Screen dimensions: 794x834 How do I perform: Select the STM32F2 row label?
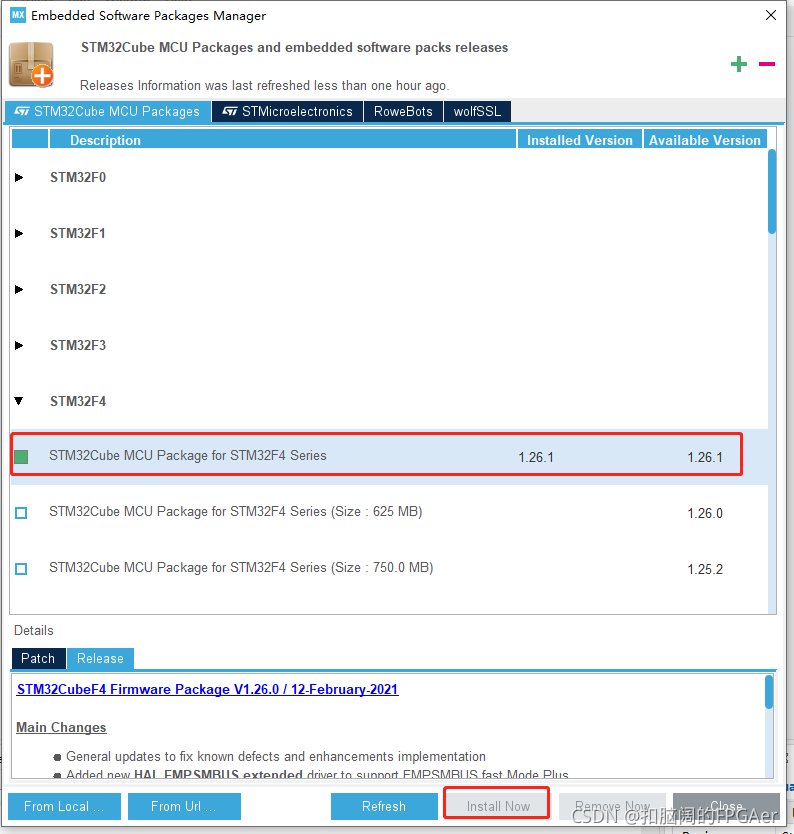[78, 289]
